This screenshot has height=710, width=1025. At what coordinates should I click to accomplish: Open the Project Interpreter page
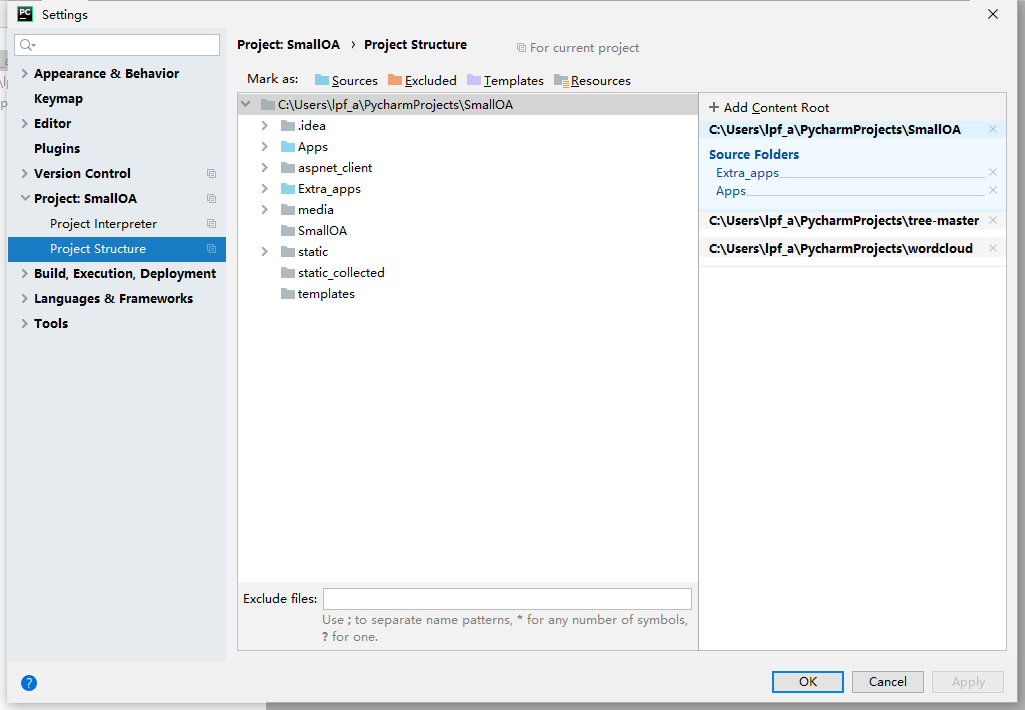(x=103, y=224)
